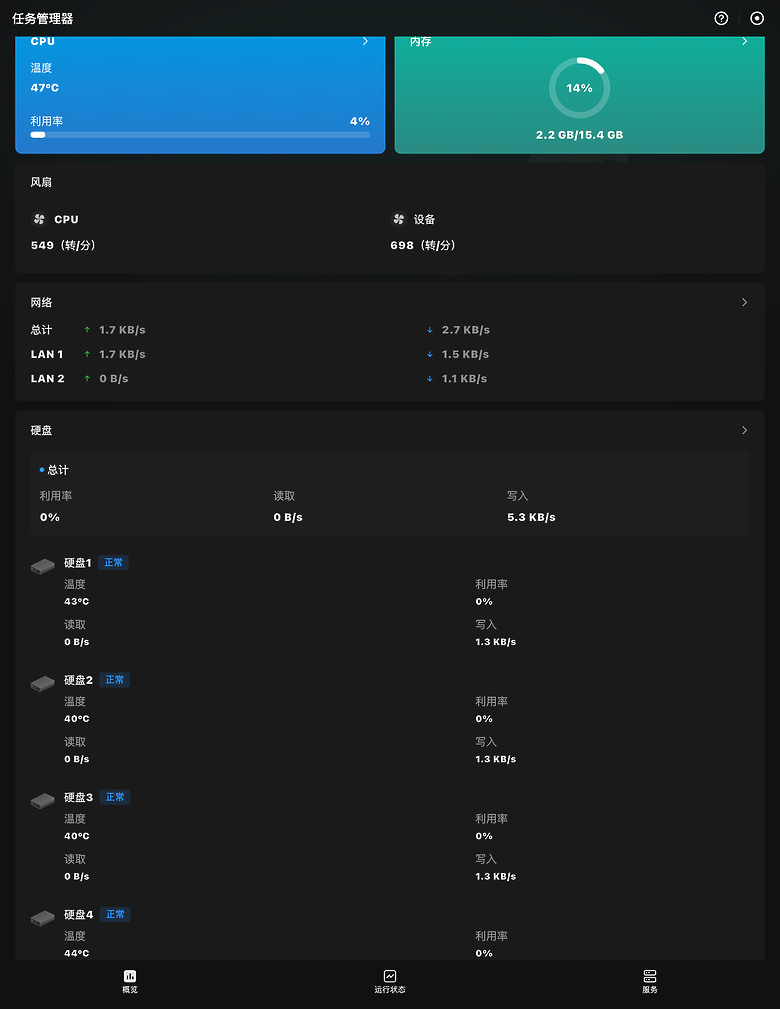Click the 正常 badge of 硬盘3
This screenshot has width=780, height=1009.
pyautogui.click(x=115, y=797)
